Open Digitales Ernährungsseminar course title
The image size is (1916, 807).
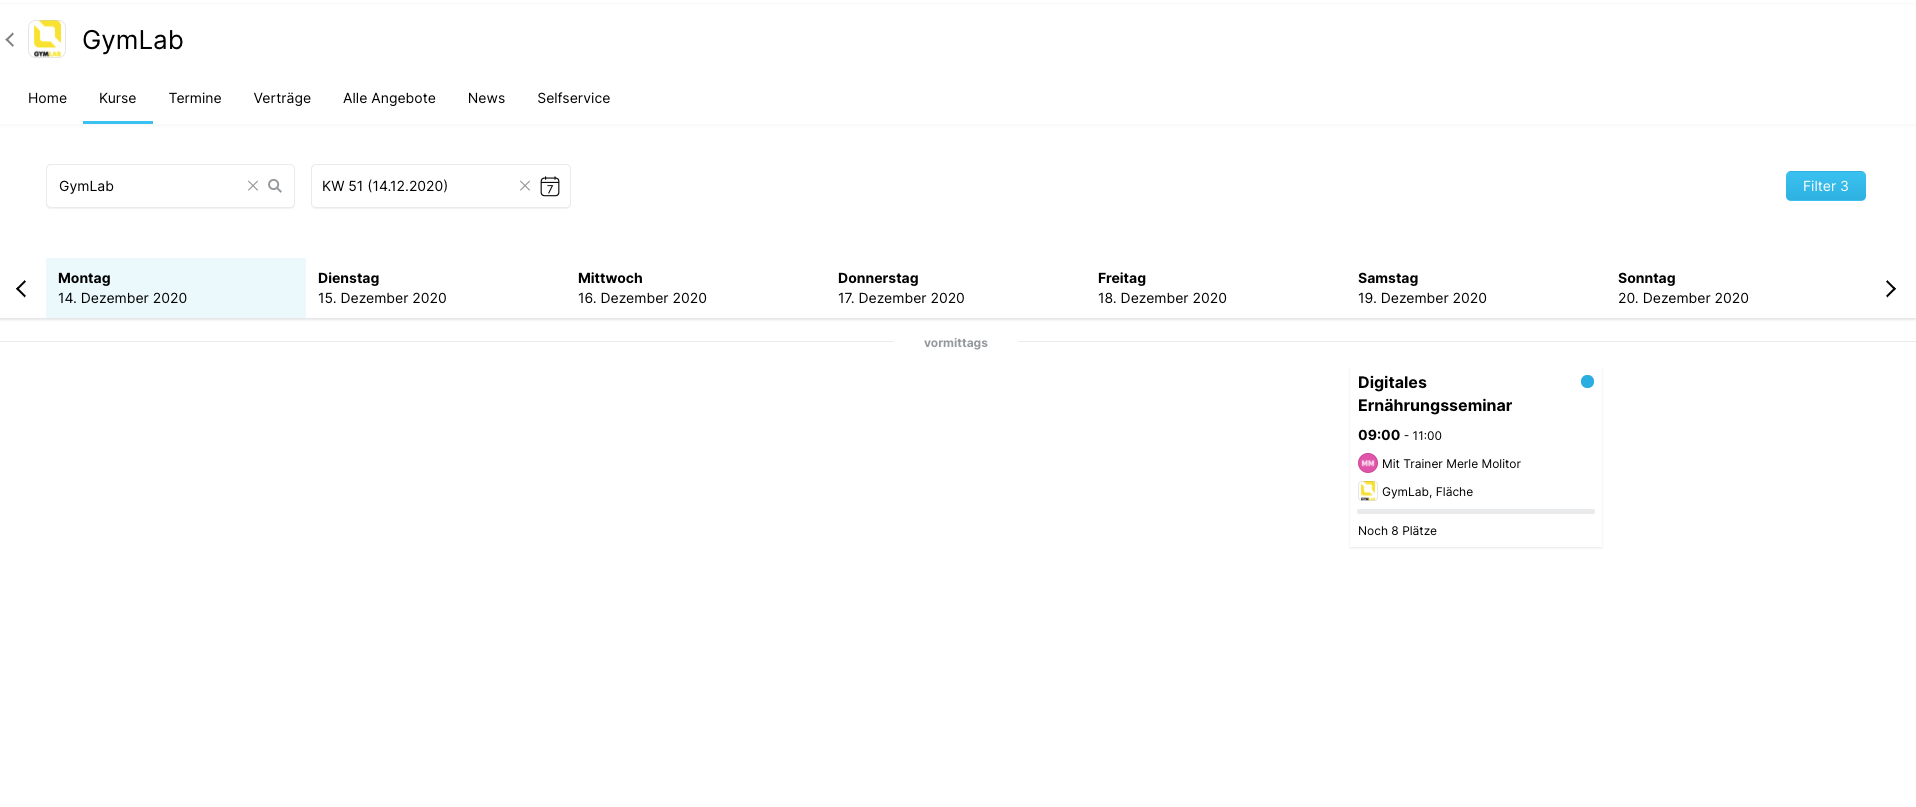(1434, 394)
